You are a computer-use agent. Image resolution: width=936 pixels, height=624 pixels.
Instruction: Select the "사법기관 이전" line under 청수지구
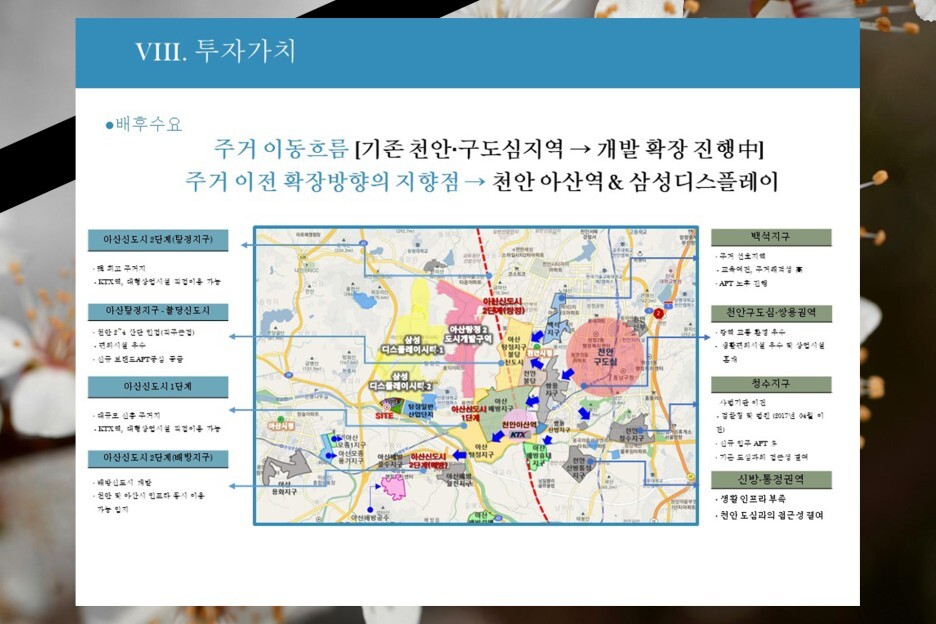pyautogui.click(x=743, y=402)
